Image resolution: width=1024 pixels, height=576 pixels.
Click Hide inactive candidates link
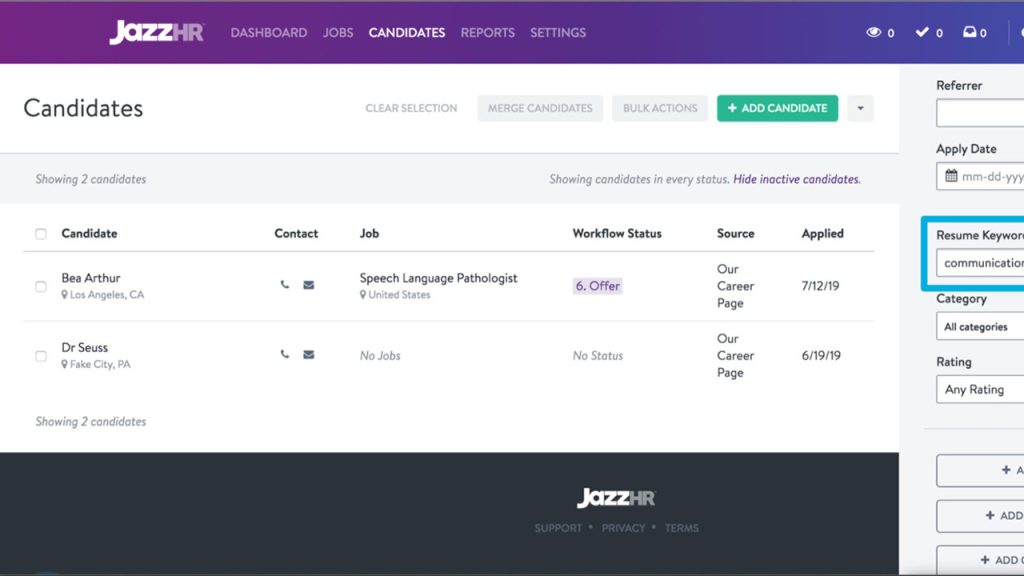coord(796,179)
